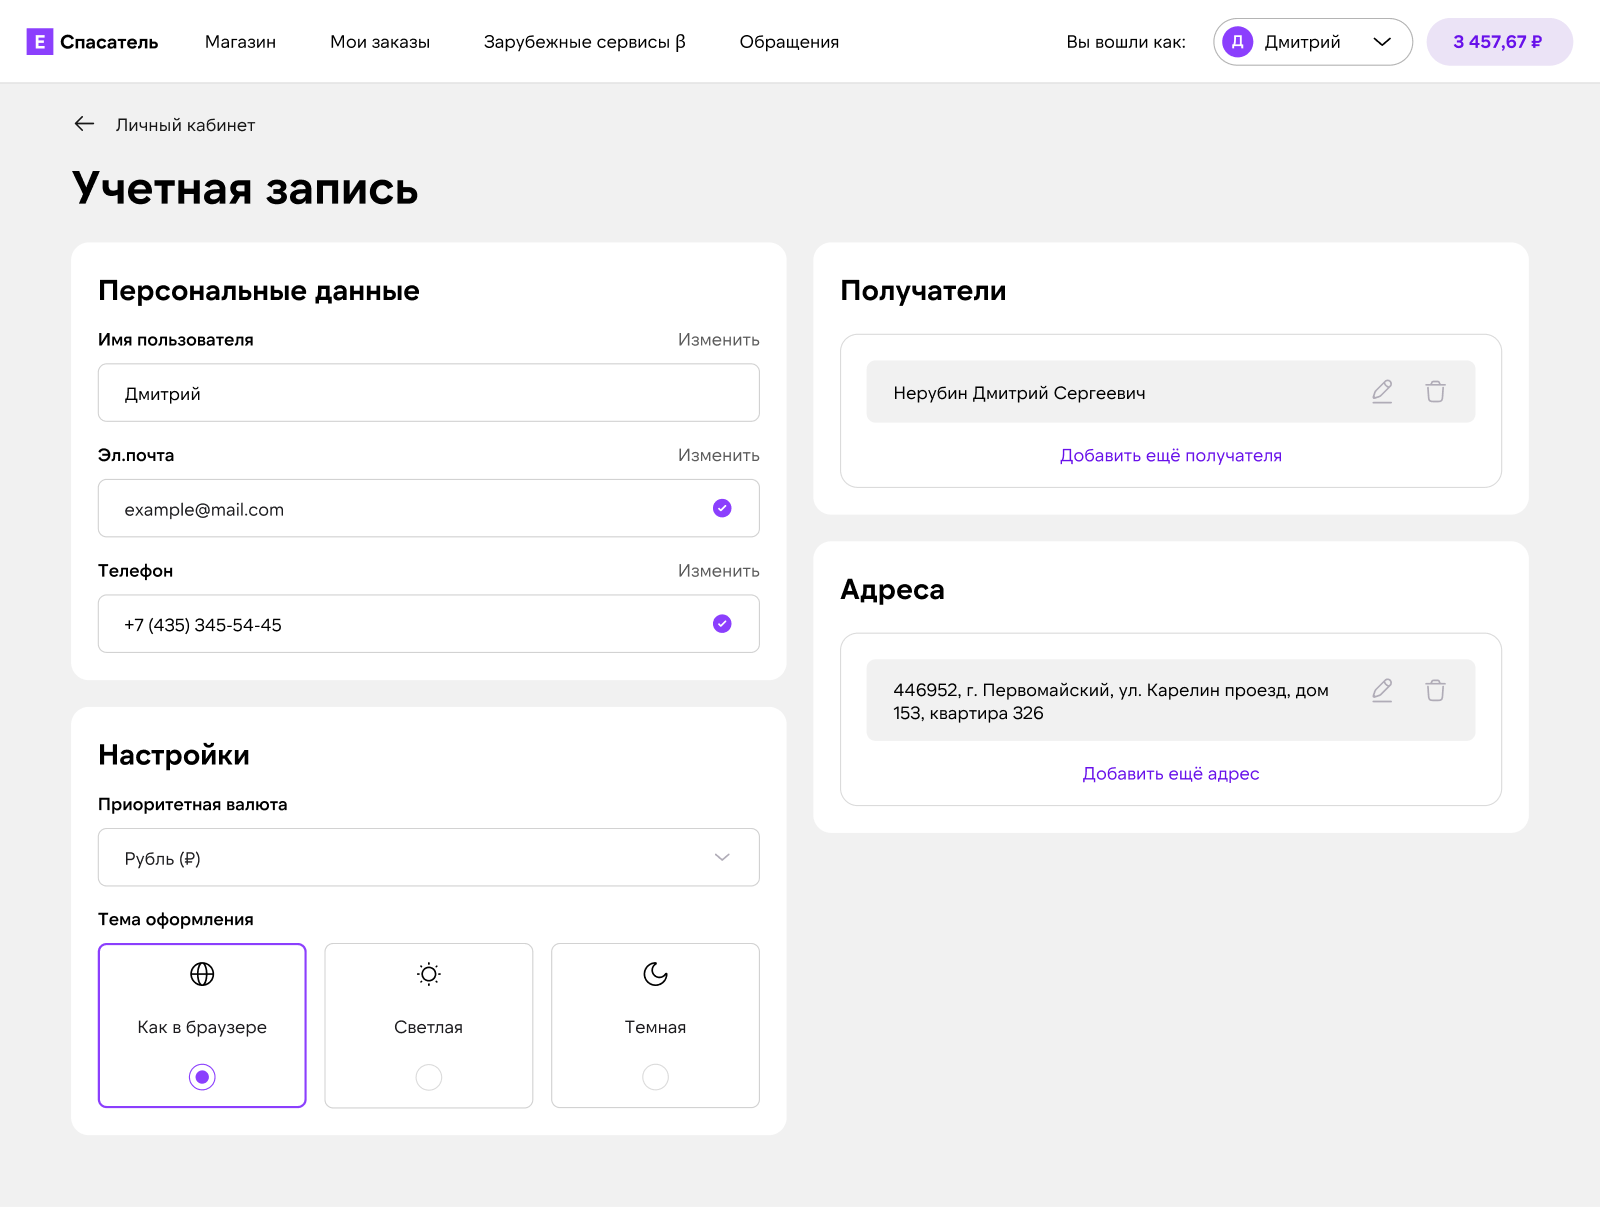This screenshot has width=1600, height=1207.
Task: Click Добавить ещё адрес link
Action: tap(1170, 773)
